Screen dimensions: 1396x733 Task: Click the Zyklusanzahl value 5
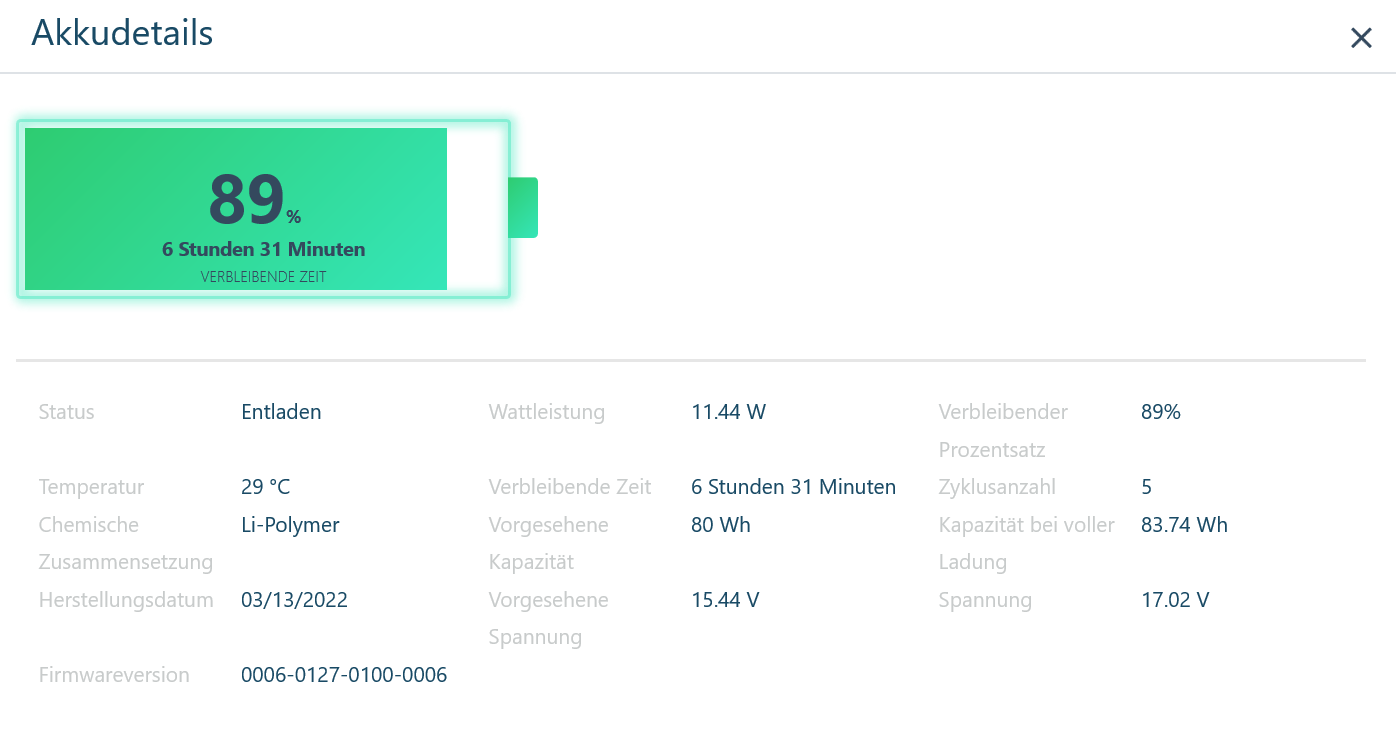pos(1146,487)
